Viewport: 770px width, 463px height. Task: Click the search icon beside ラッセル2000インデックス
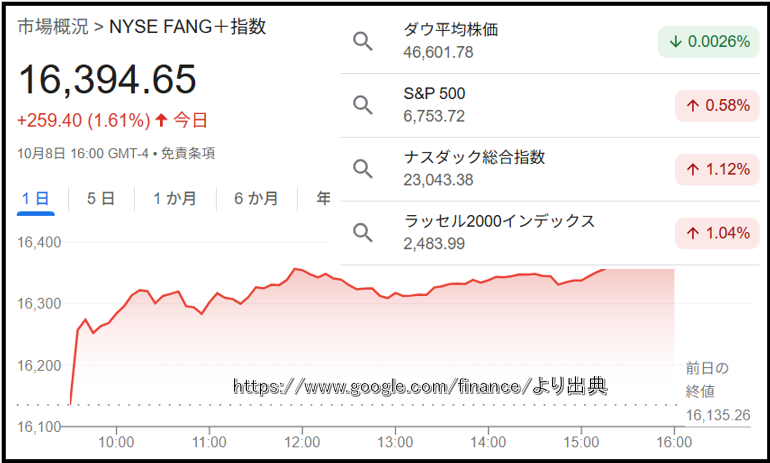(x=363, y=233)
